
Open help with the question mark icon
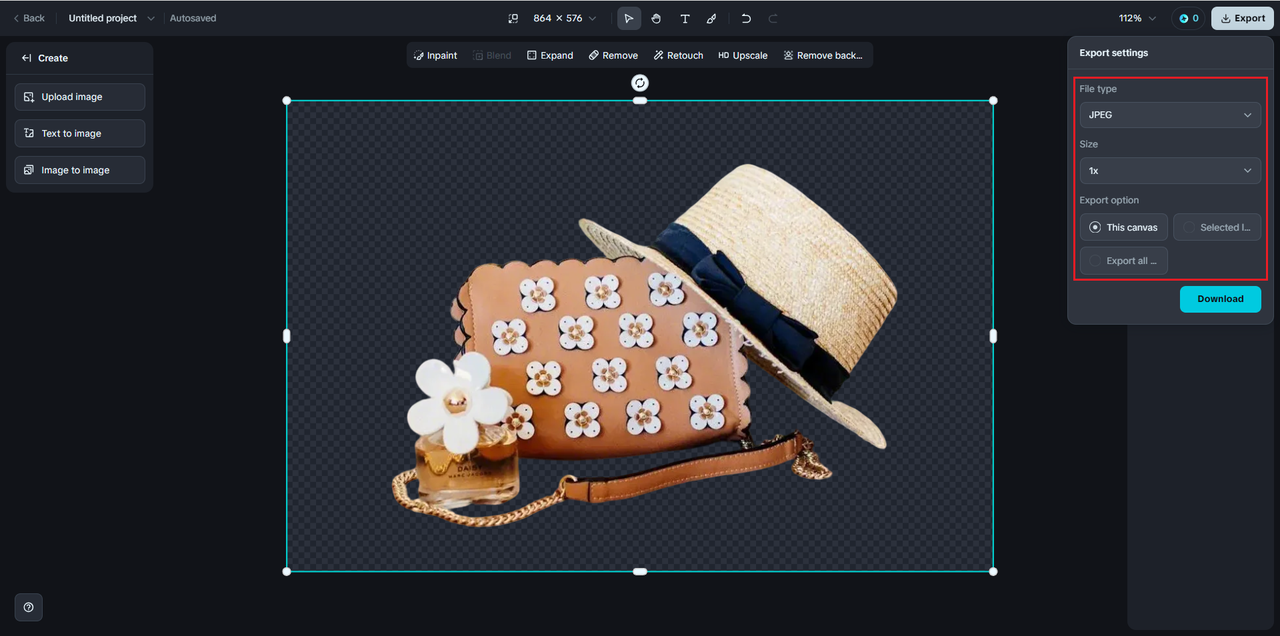28,607
